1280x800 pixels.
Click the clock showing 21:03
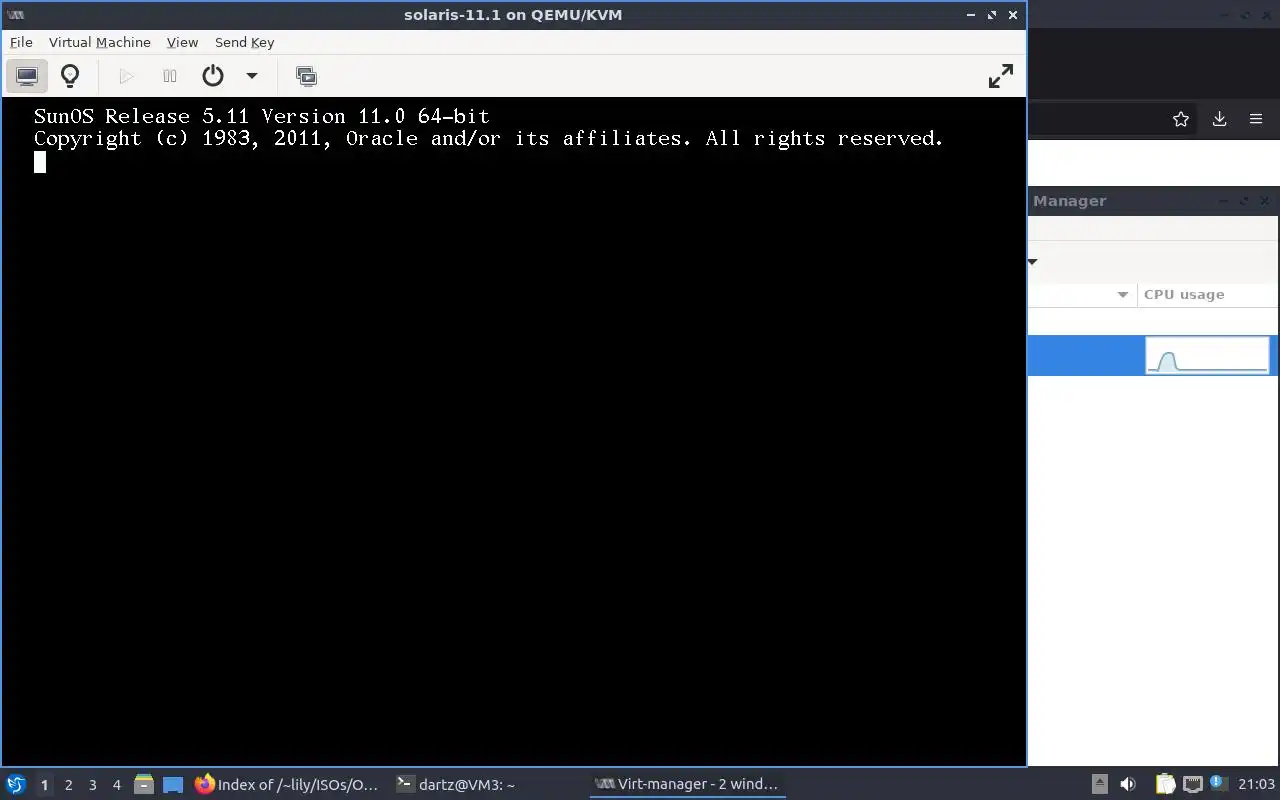point(1256,784)
